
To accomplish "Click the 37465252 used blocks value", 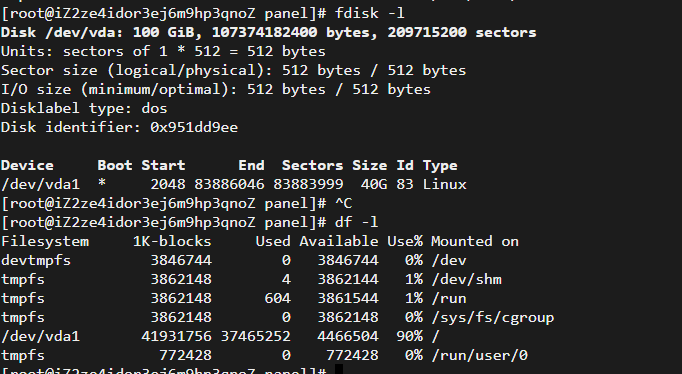I will pos(256,336).
